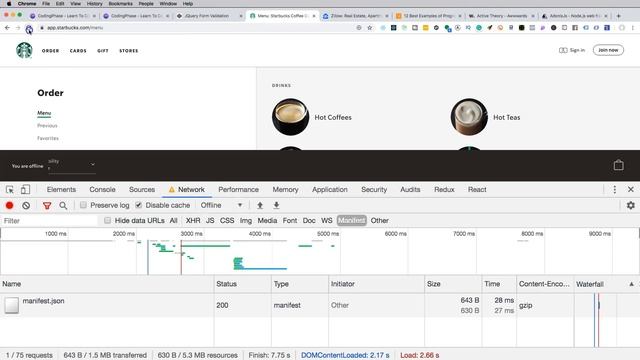The image size is (640, 360).
Task: Open the ORDER navigation link
Action: click(x=51, y=51)
